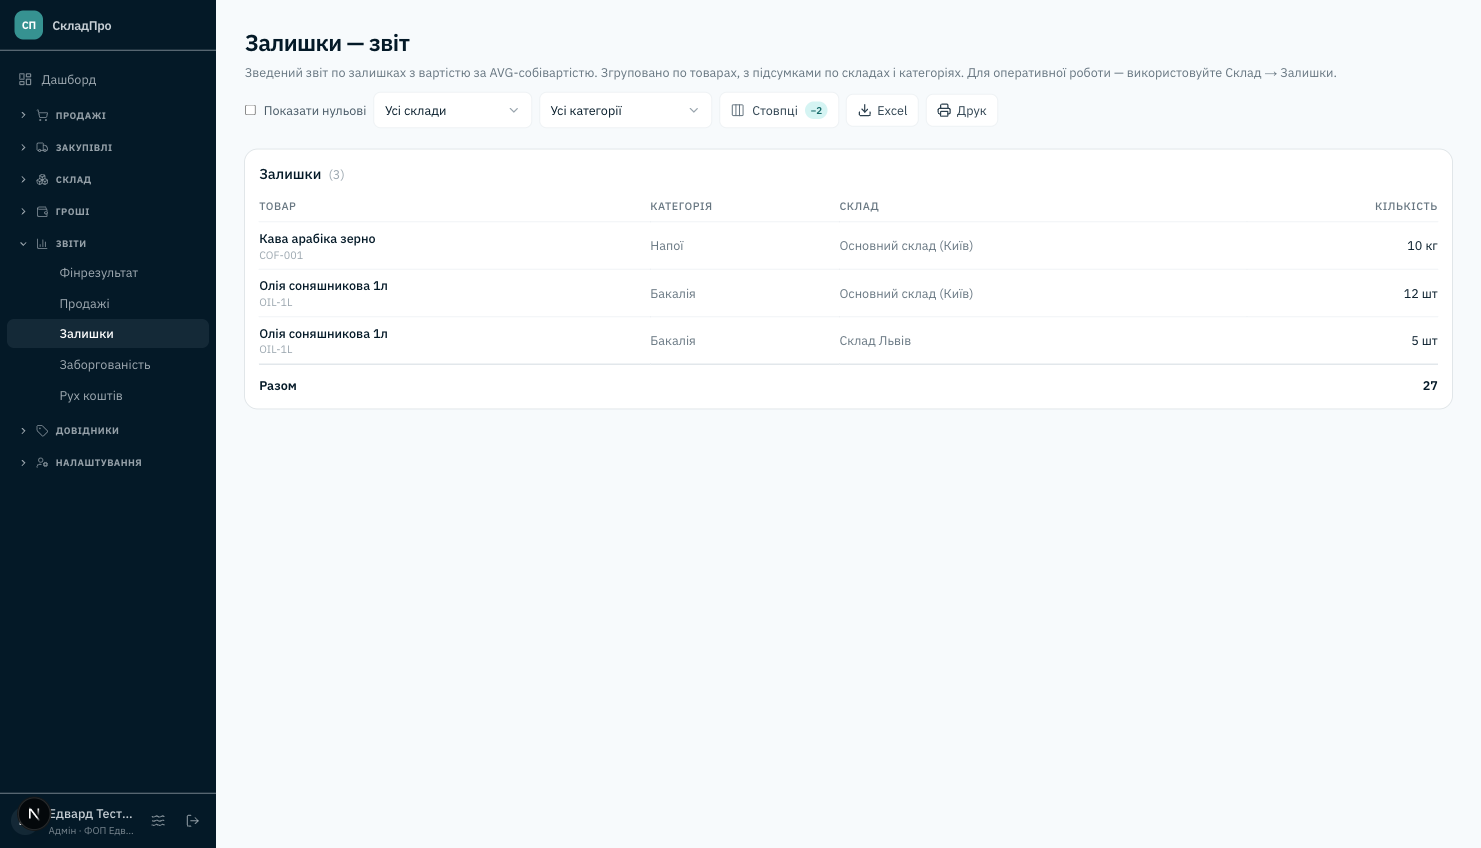The height and width of the screenshot is (848, 1481).
Task: Open preferences via the sliders icon
Action: coord(158,821)
